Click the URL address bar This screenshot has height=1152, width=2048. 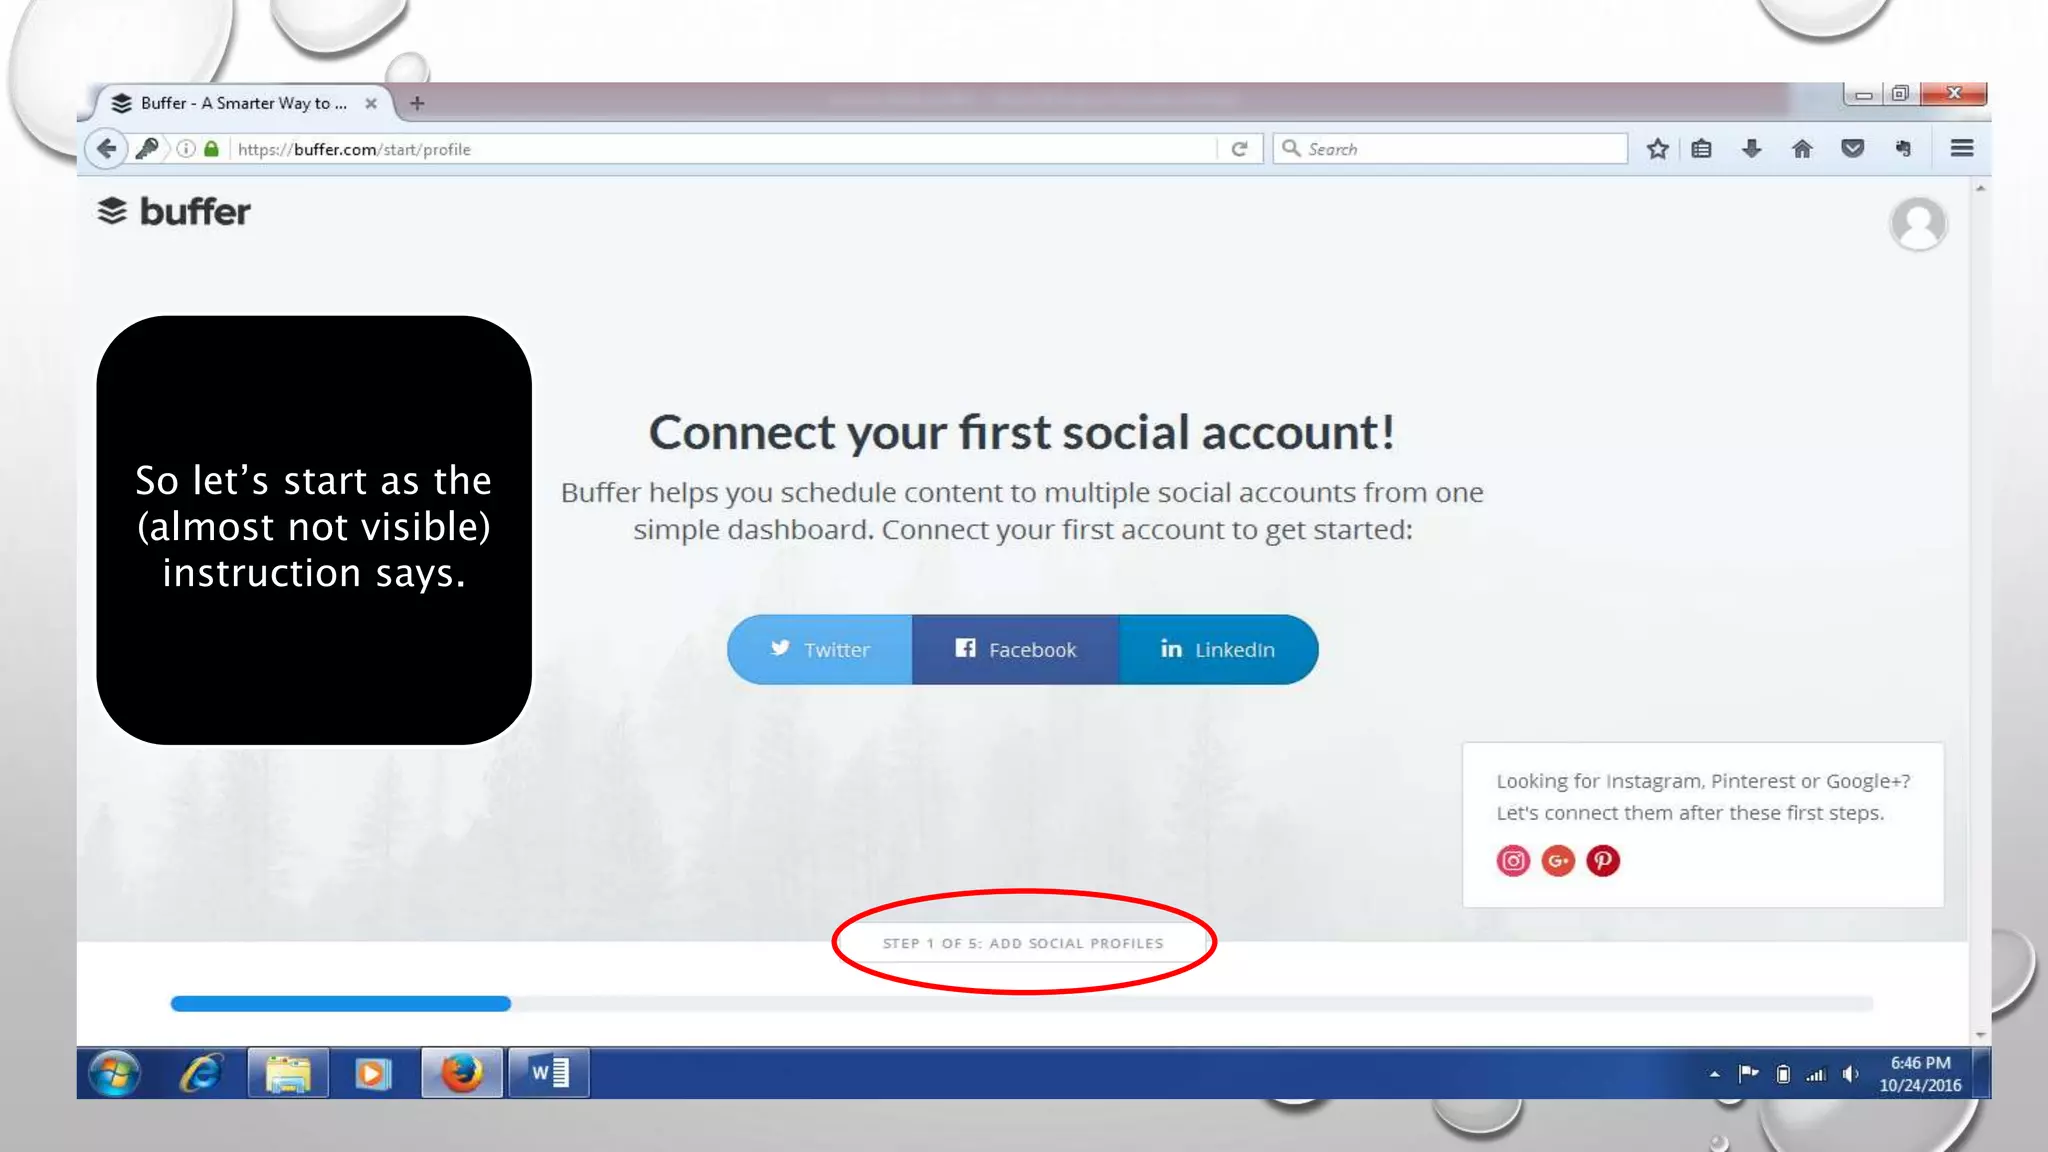[x=723, y=149]
